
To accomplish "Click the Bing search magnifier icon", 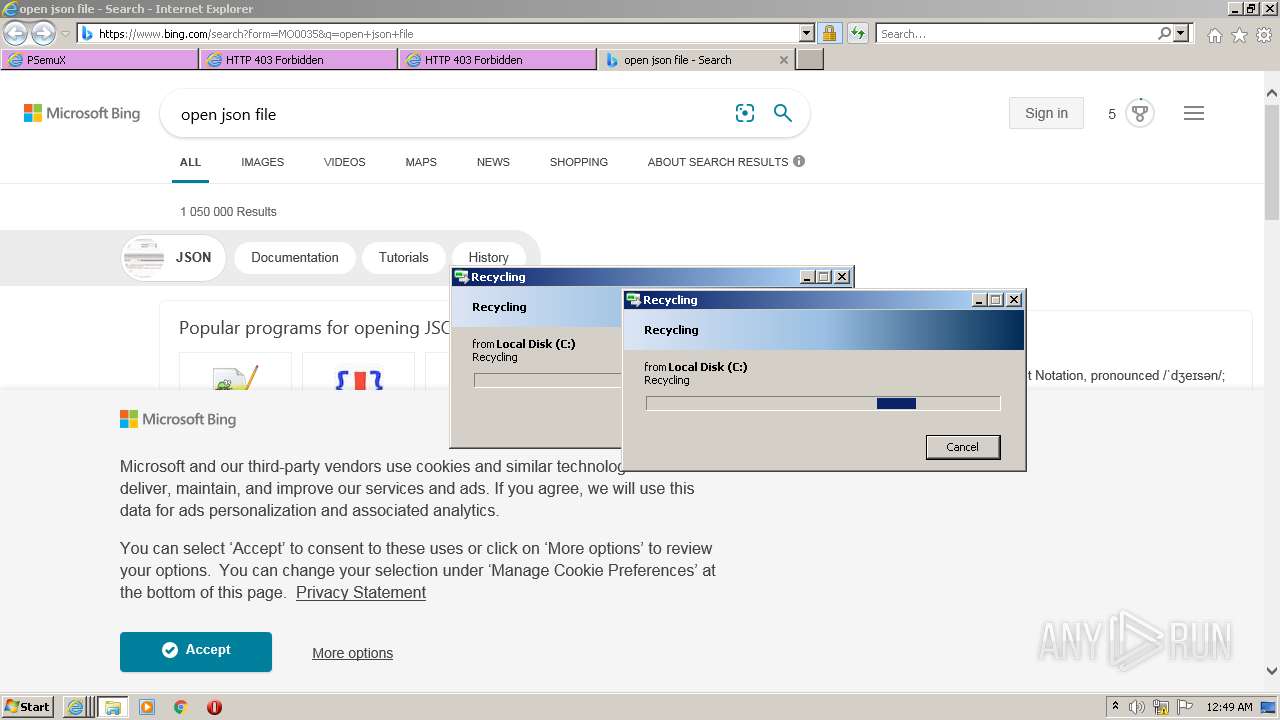I will tap(783, 113).
